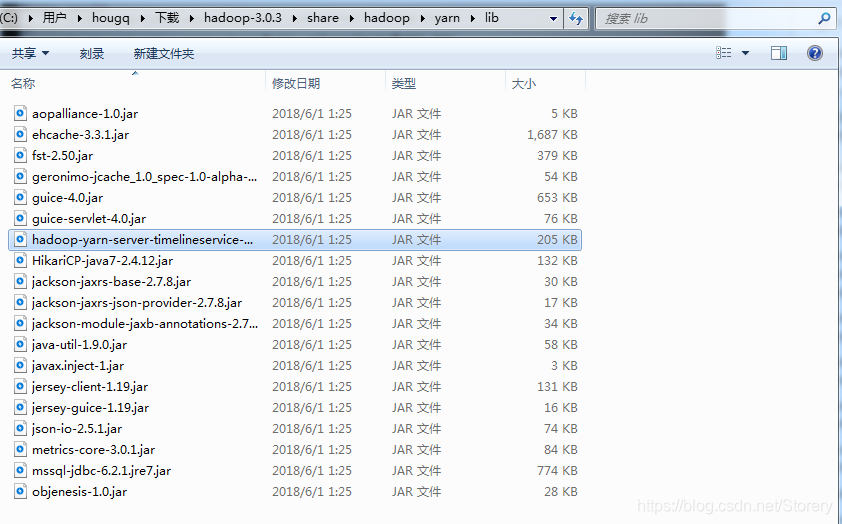Click the jackson-module-jaxb-annotations jar icon
The height and width of the screenshot is (524, 842).
pos(20,323)
